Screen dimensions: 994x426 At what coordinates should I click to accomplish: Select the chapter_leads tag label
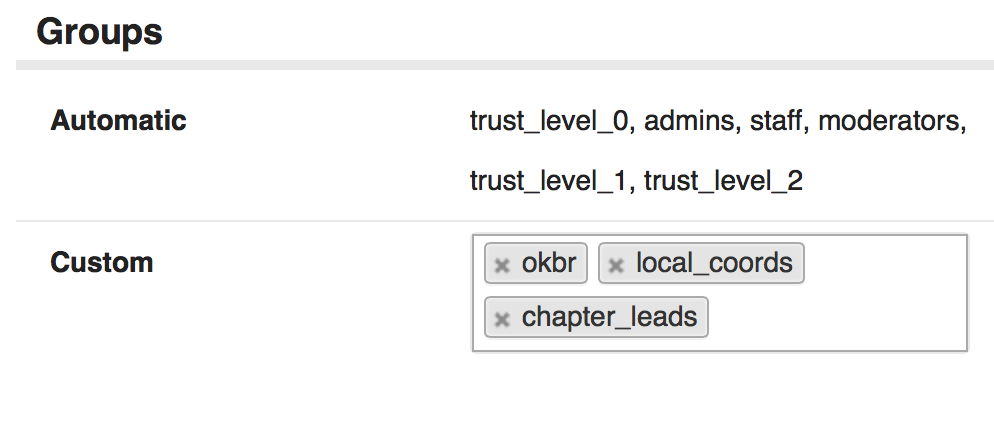click(609, 317)
